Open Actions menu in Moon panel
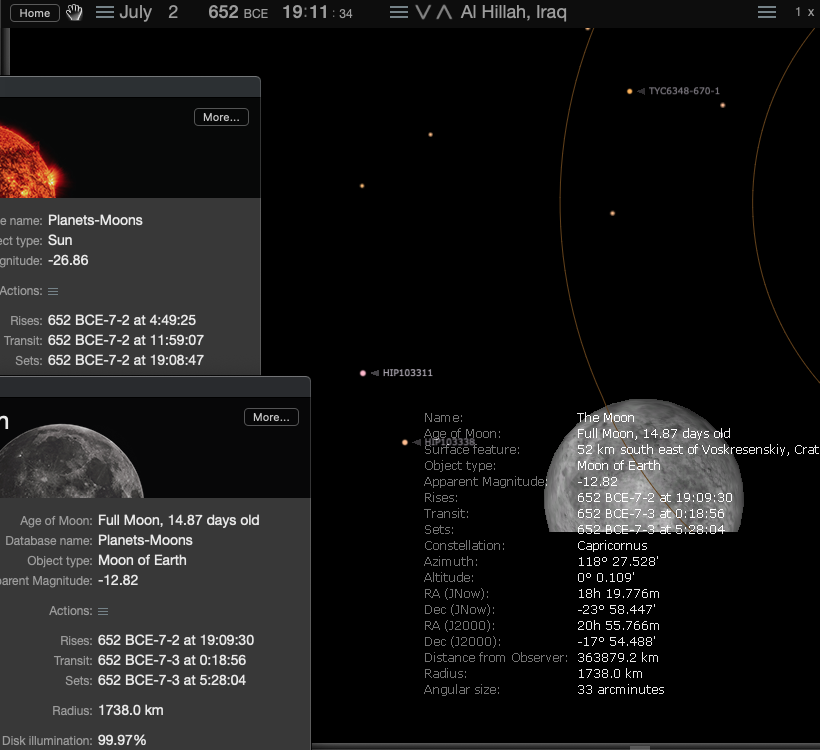The height and width of the screenshot is (750, 820). pyautogui.click(x=103, y=611)
